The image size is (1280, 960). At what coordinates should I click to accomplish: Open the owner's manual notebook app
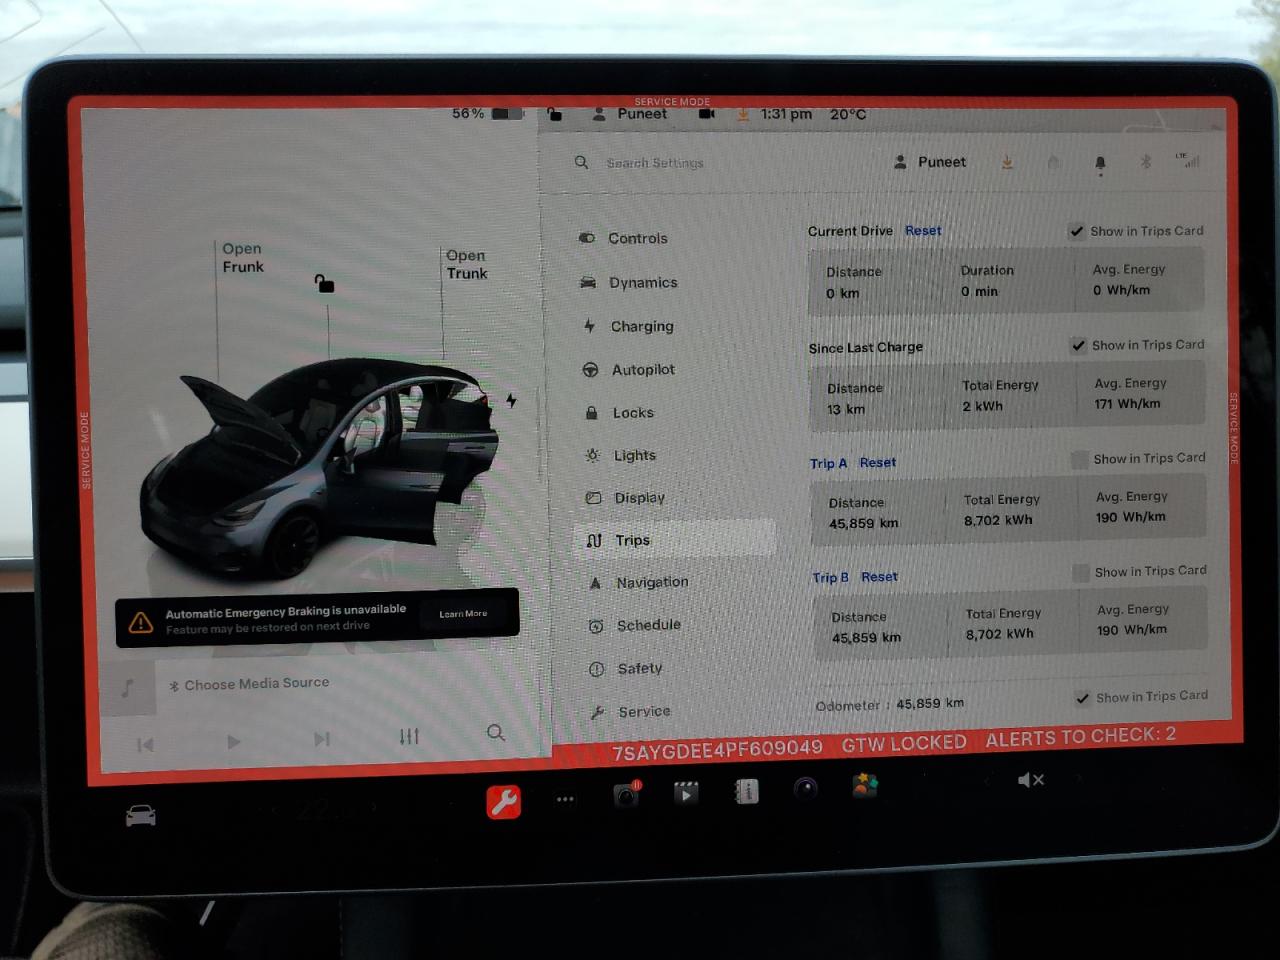click(x=746, y=791)
